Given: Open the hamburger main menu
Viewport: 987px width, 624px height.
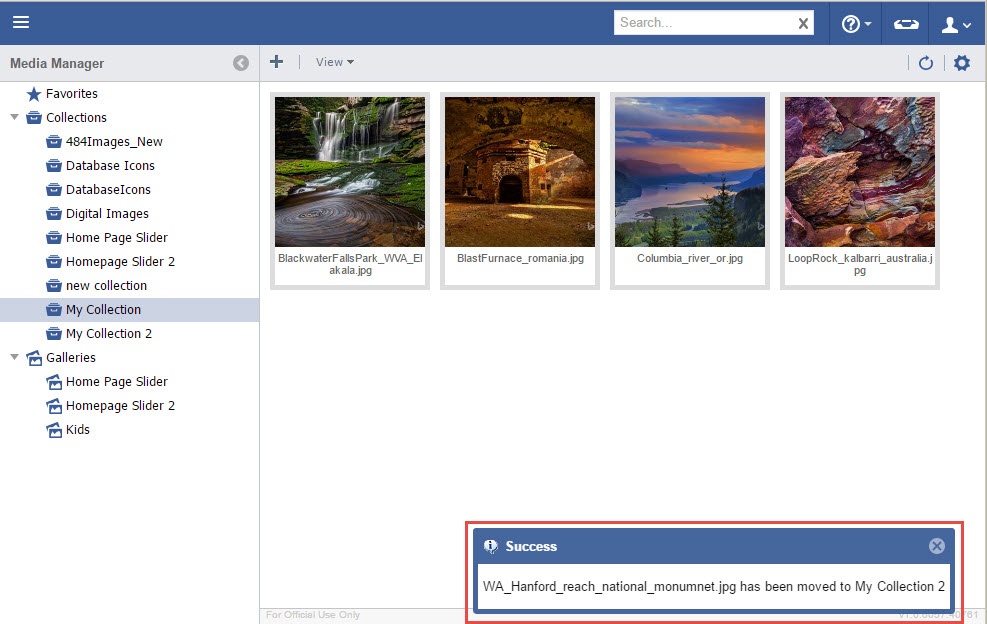Looking at the screenshot, I should coord(21,22).
